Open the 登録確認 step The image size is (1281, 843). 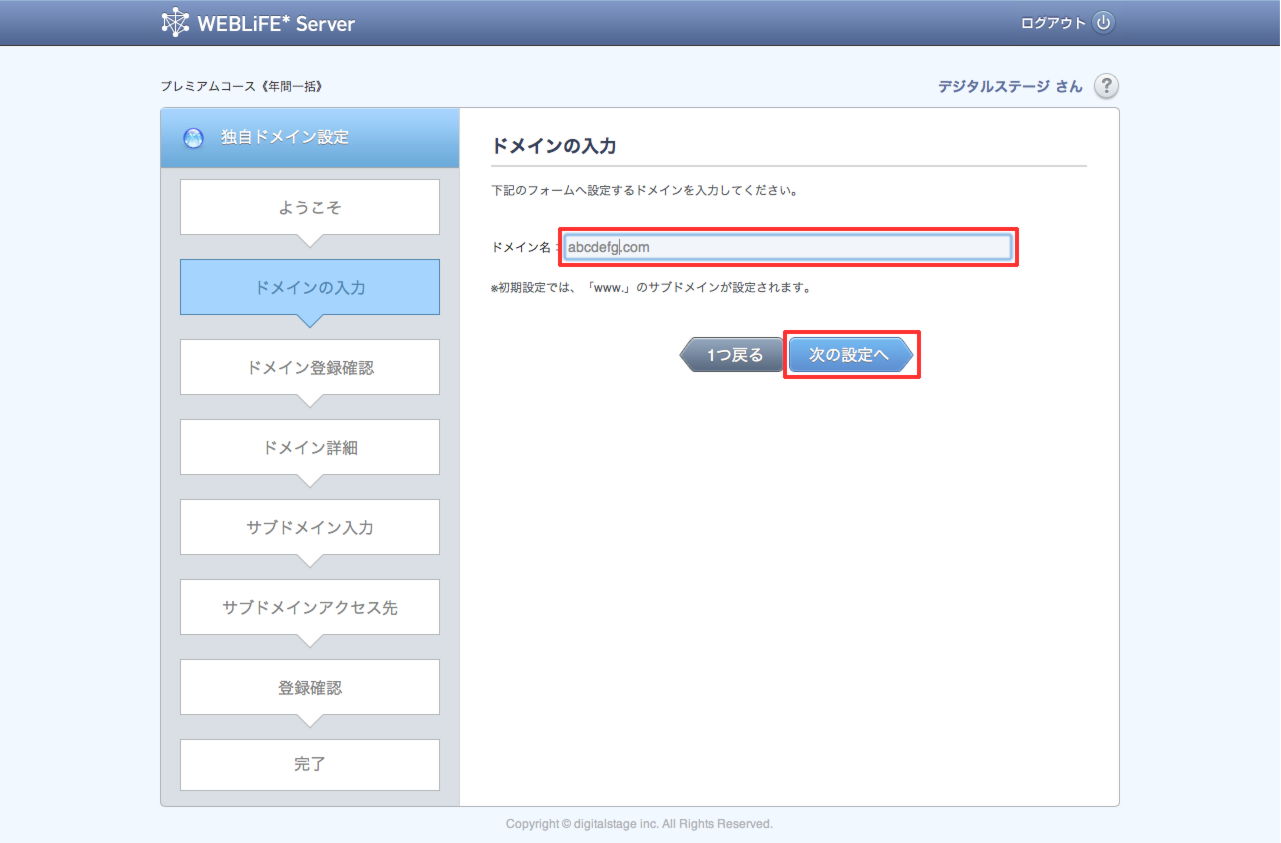click(310, 687)
